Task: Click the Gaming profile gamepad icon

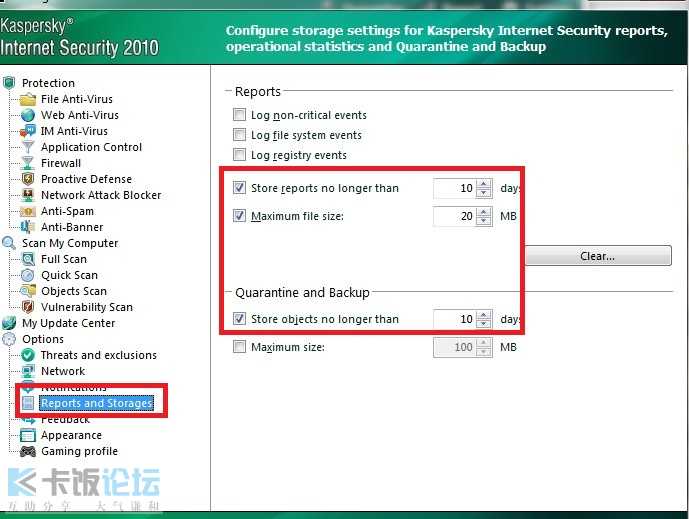Action: coord(28,451)
